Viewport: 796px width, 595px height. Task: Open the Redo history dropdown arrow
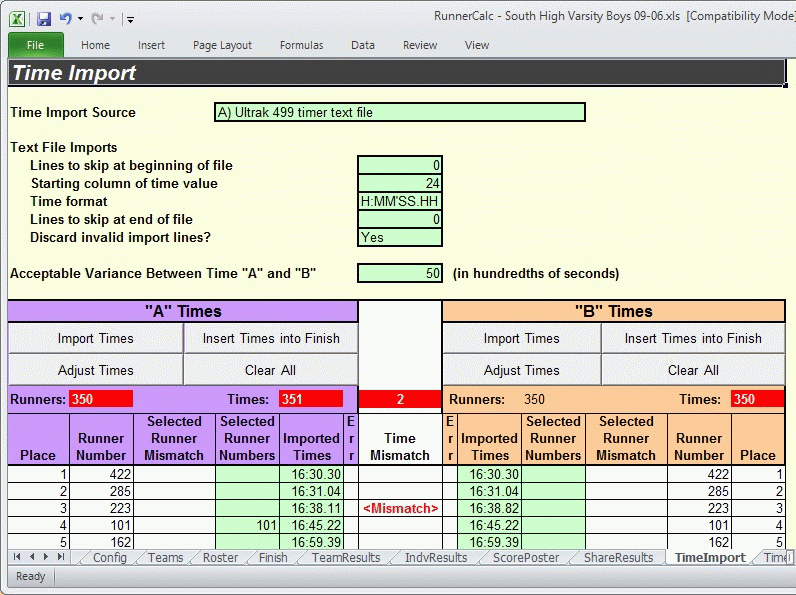tap(112, 19)
